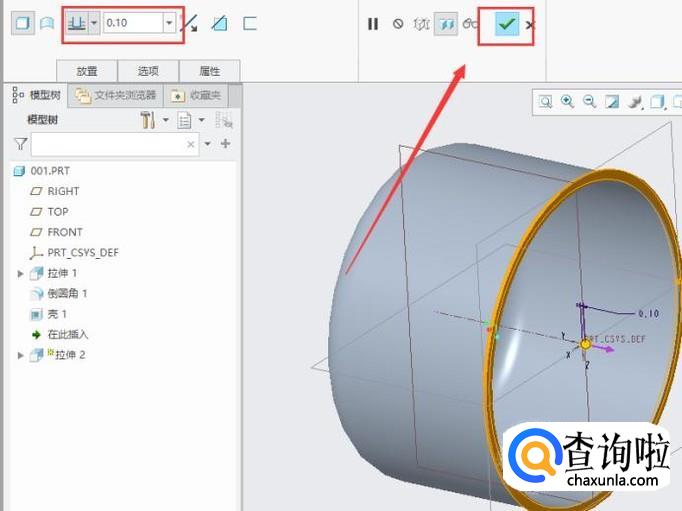The width and height of the screenshot is (682, 511).
Task: Click the model tree settings hammer icon
Action: click(x=148, y=120)
